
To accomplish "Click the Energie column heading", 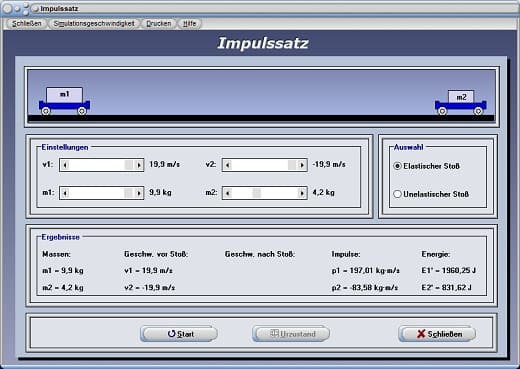I will click(x=436, y=254).
